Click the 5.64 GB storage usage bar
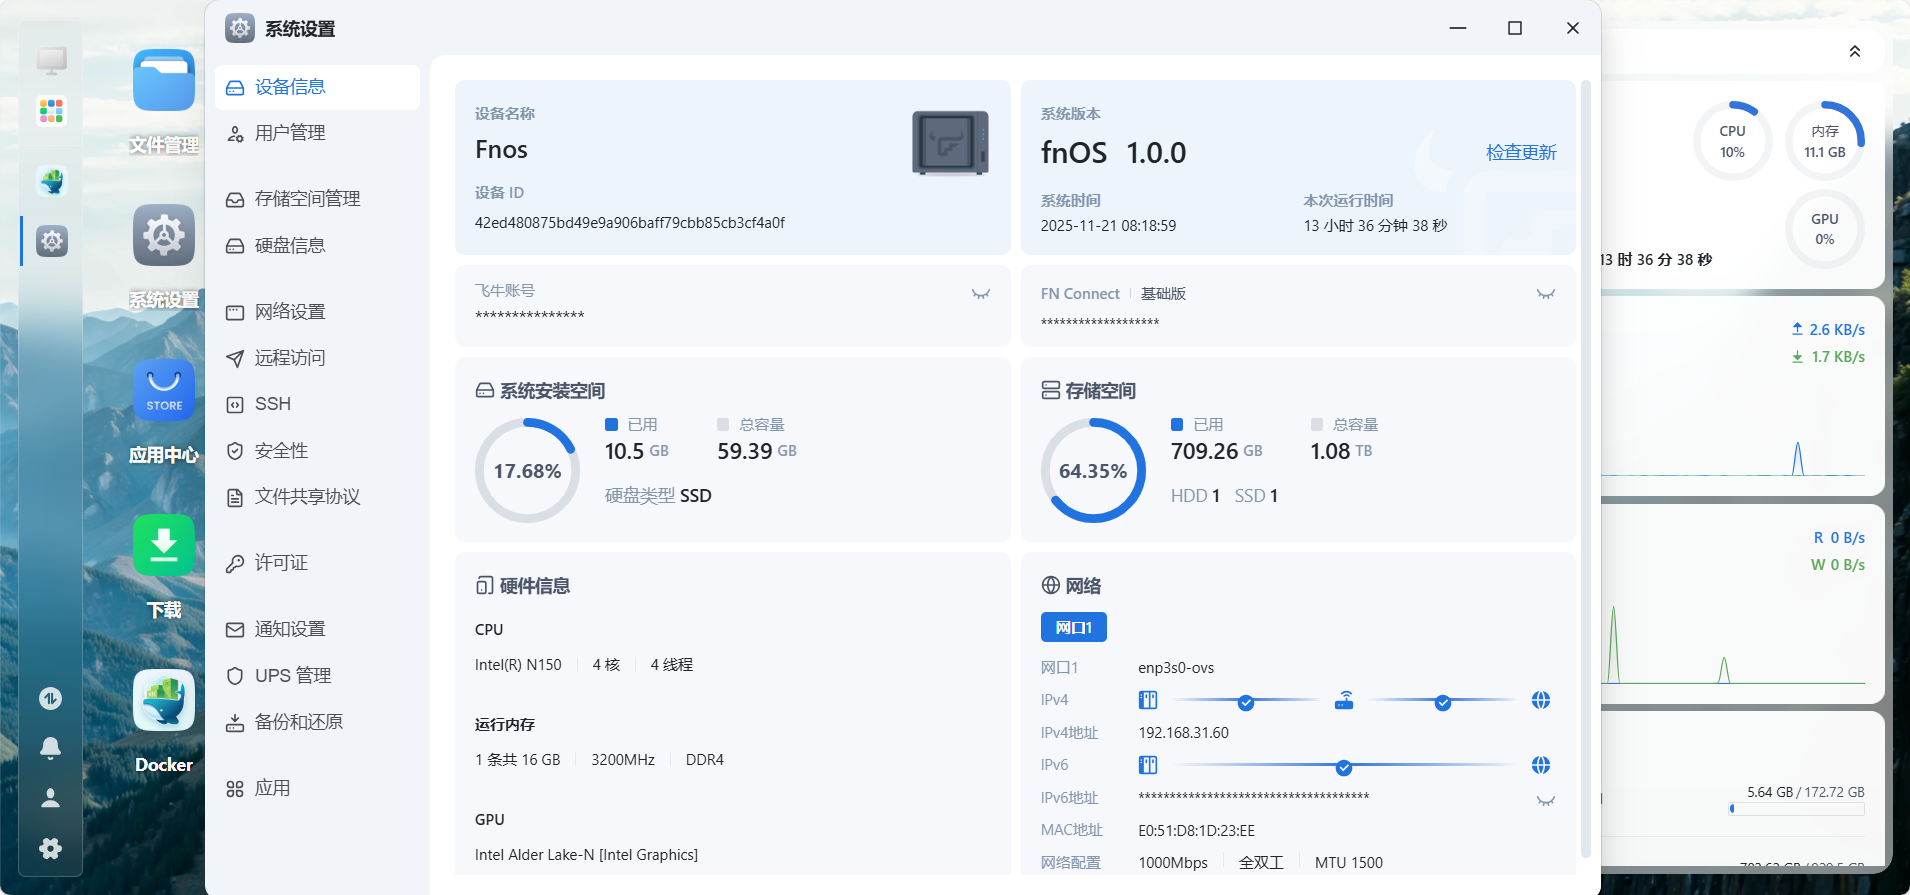 click(x=1797, y=809)
